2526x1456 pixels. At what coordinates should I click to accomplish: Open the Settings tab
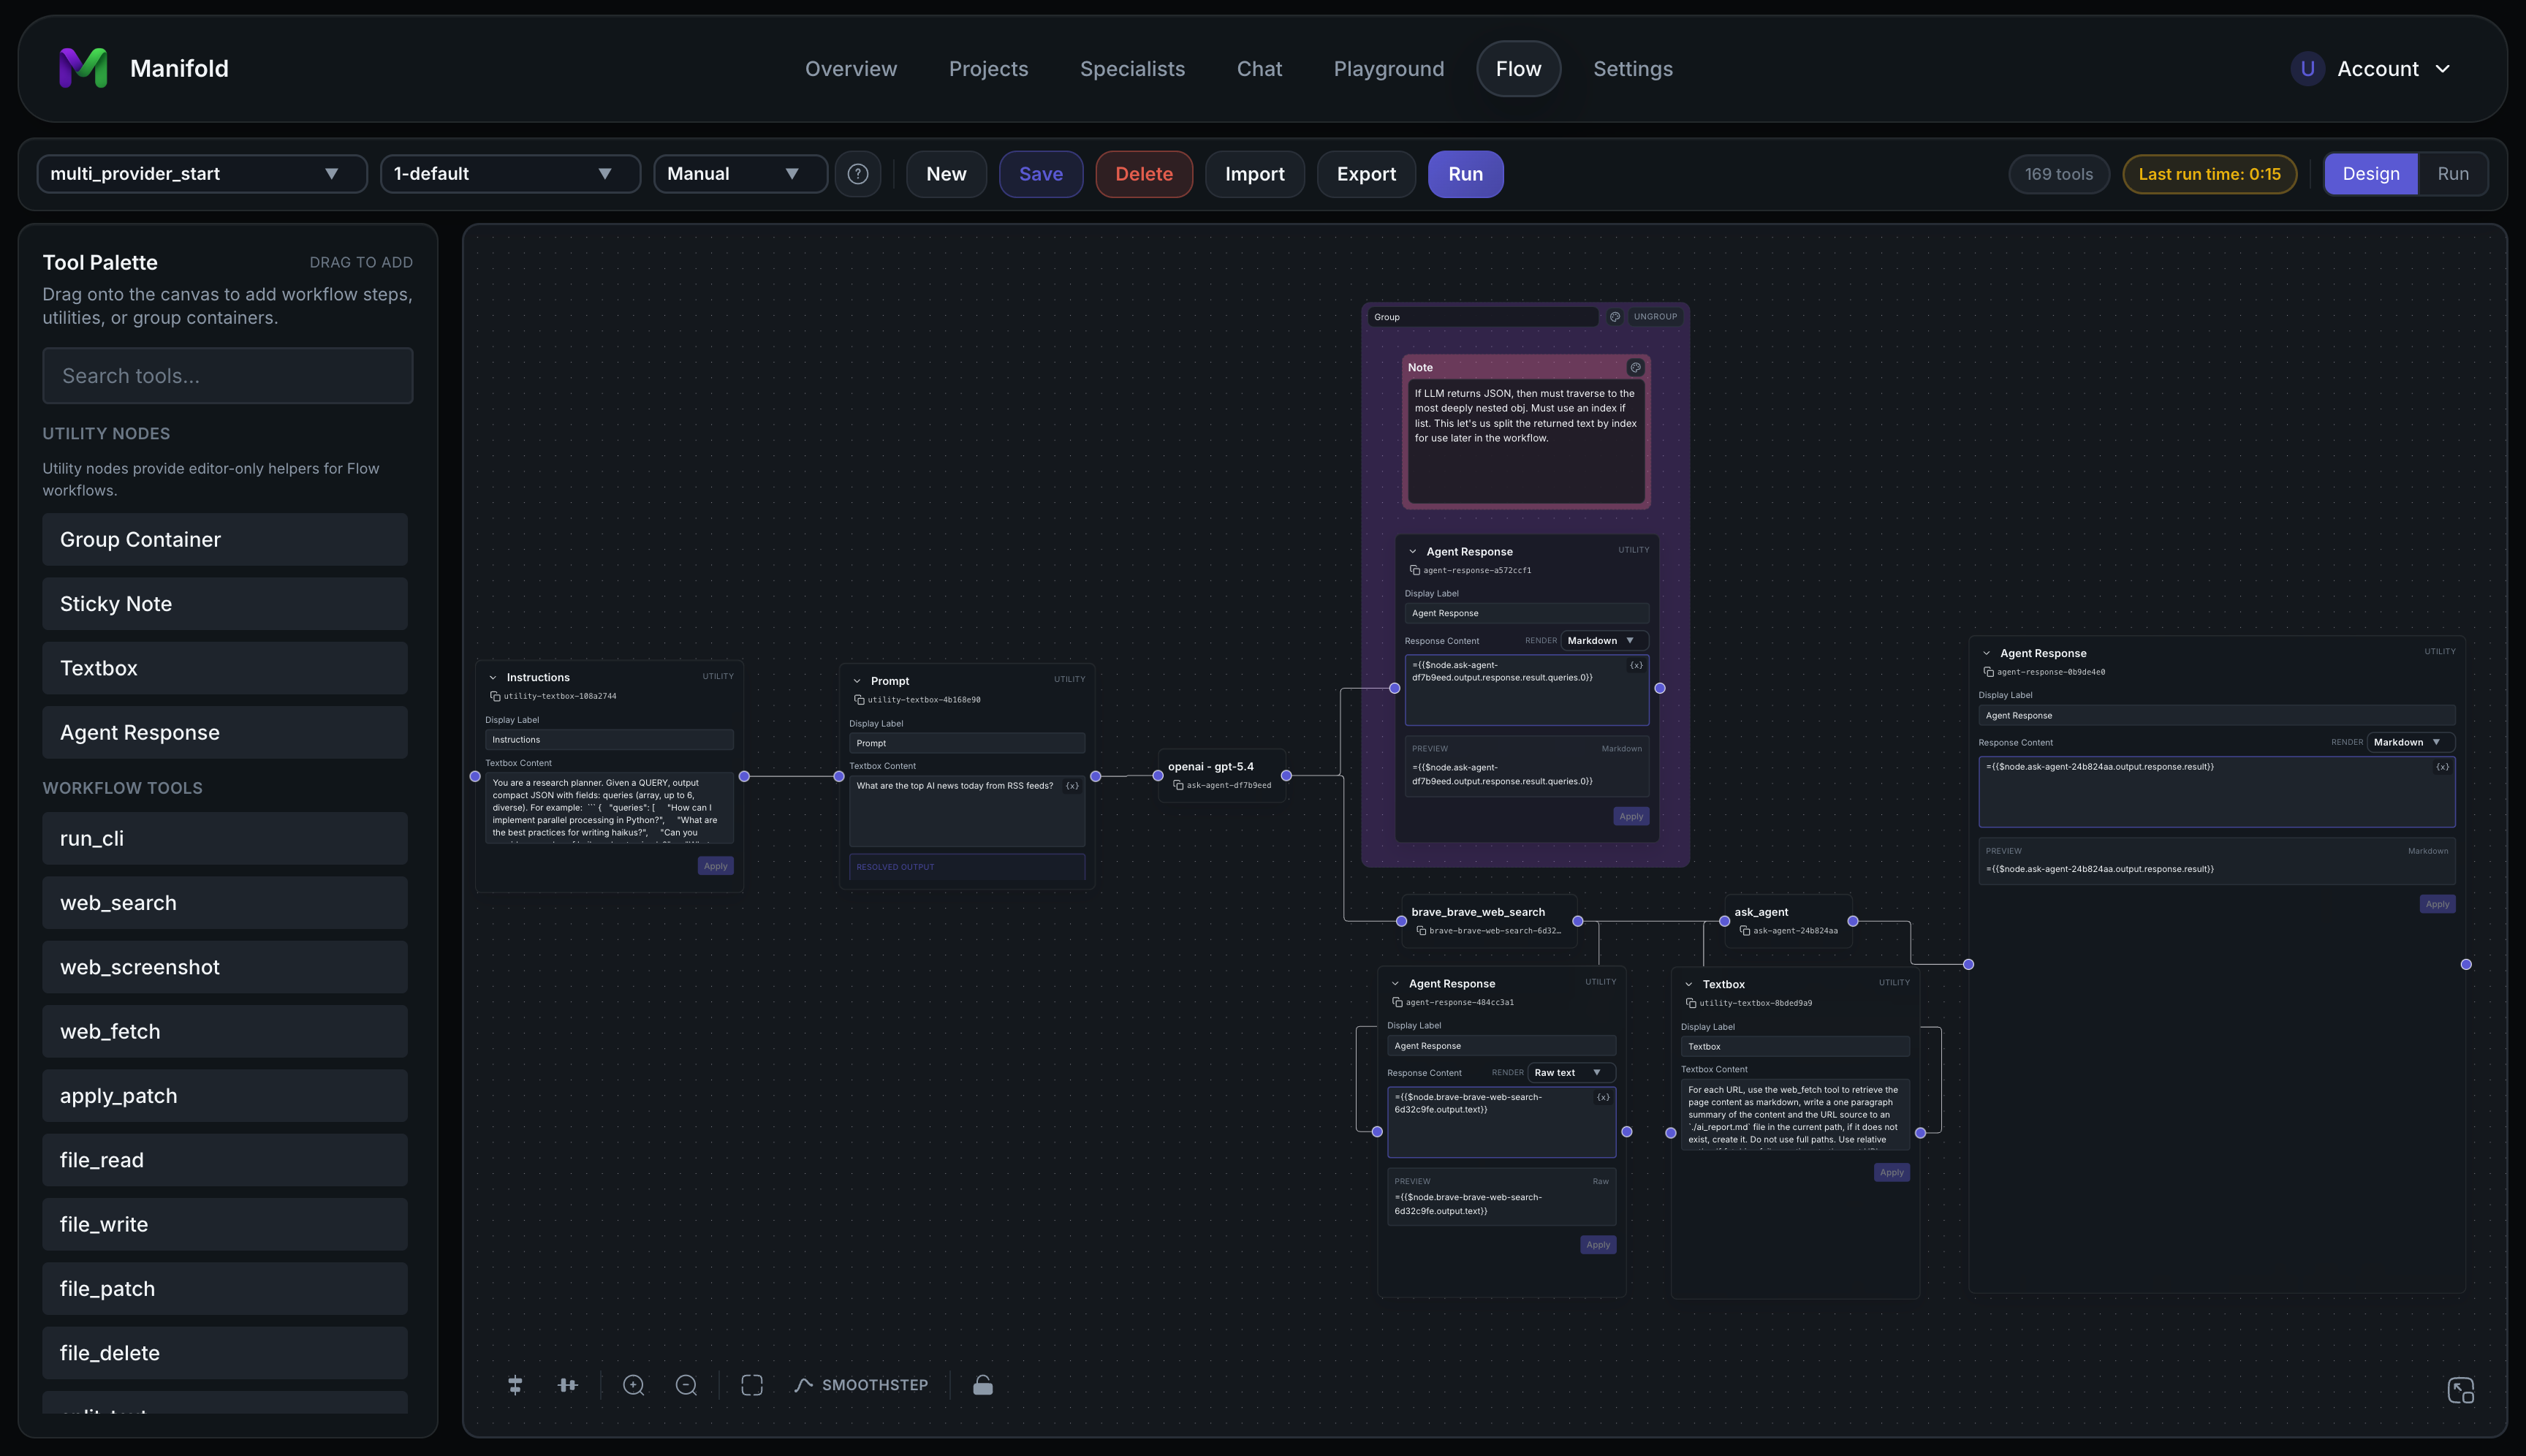(1632, 69)
